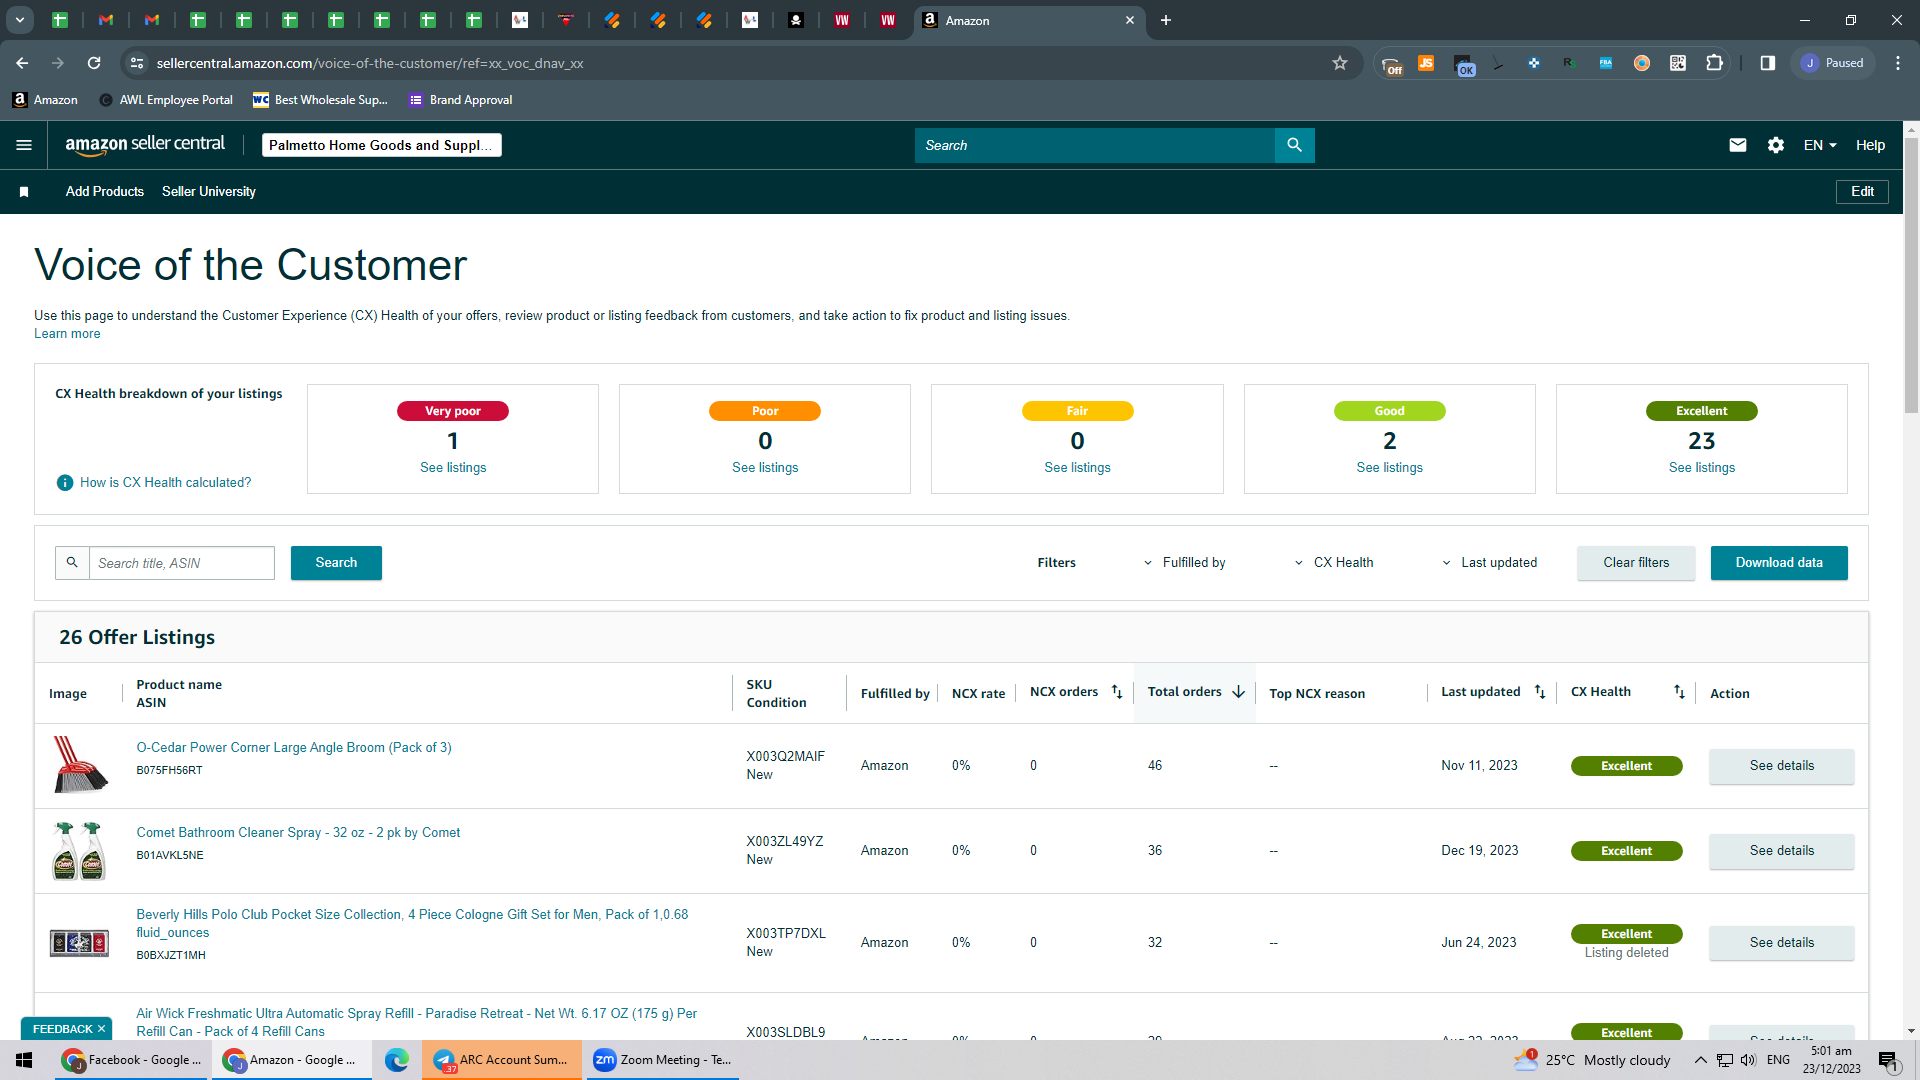Click the Paused profile button in Chrome
Screen dimensions: 1920x1080
tap(1833, 63)
